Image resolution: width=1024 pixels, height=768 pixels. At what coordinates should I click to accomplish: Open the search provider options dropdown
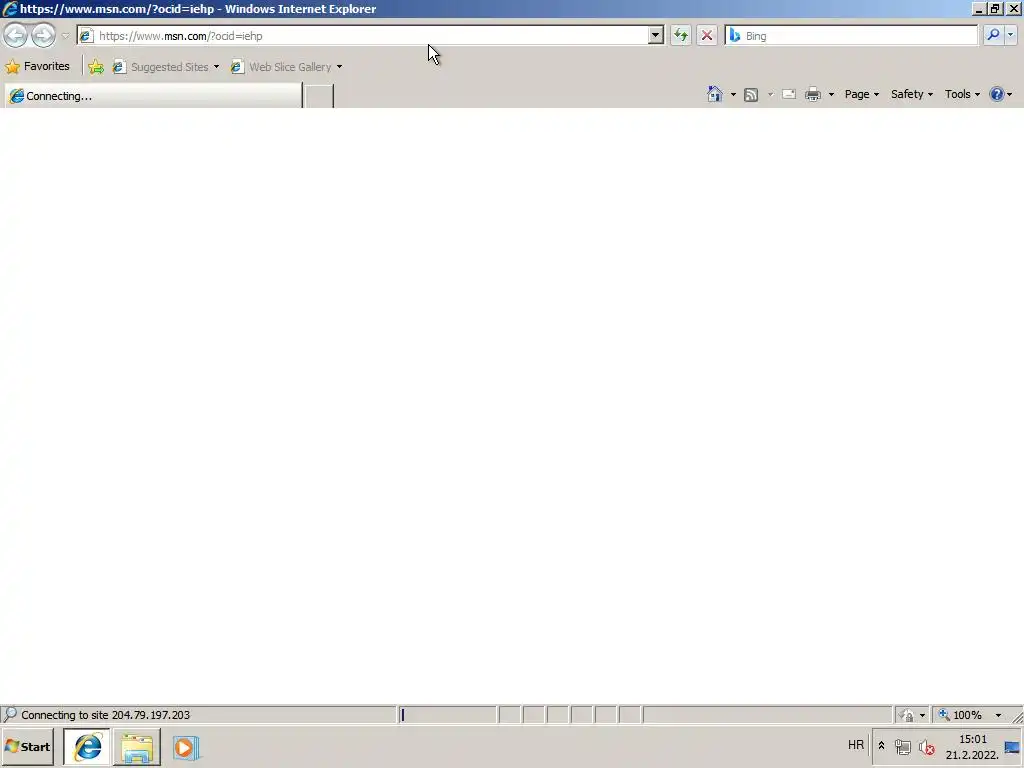click(x=1010, y=35)
